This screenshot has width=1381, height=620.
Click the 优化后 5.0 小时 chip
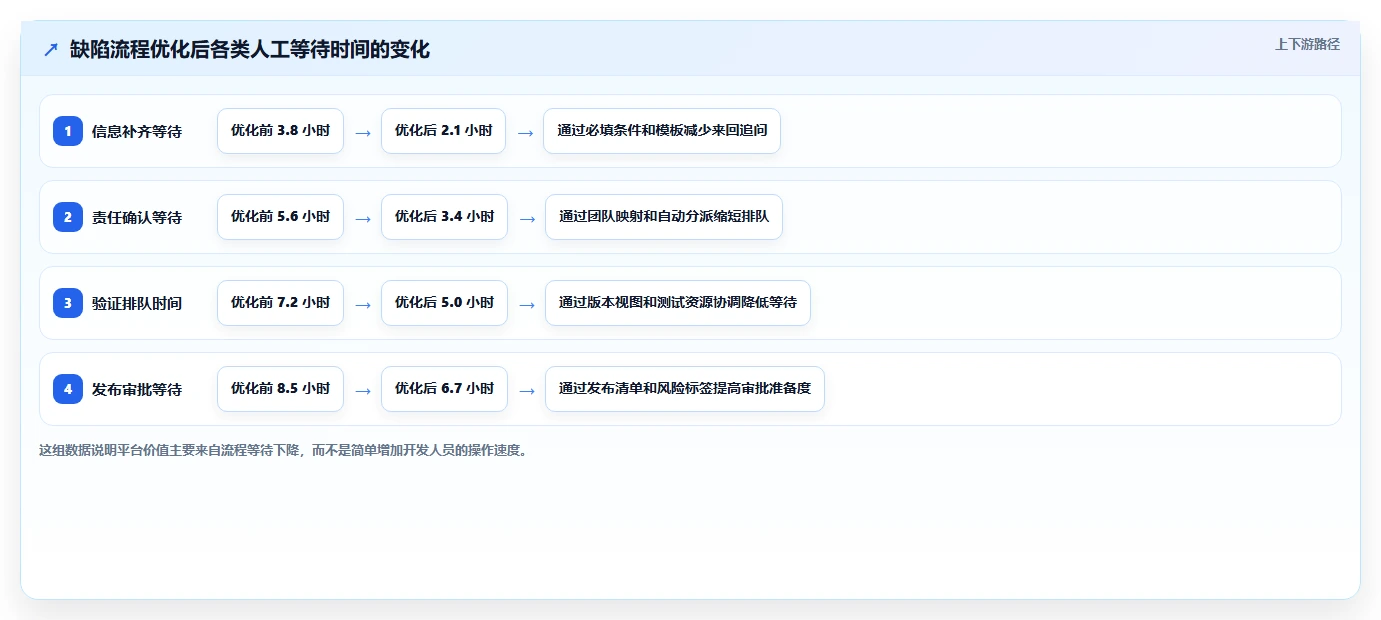(x=444, y=303)
